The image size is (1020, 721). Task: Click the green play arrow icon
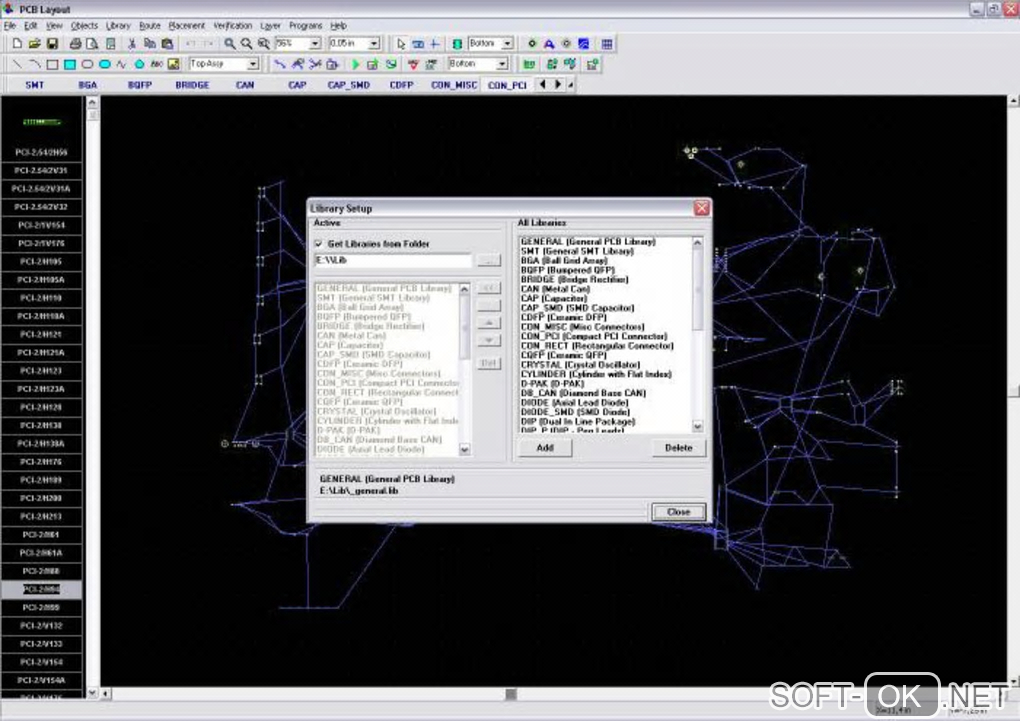click(x=356, y=64)
